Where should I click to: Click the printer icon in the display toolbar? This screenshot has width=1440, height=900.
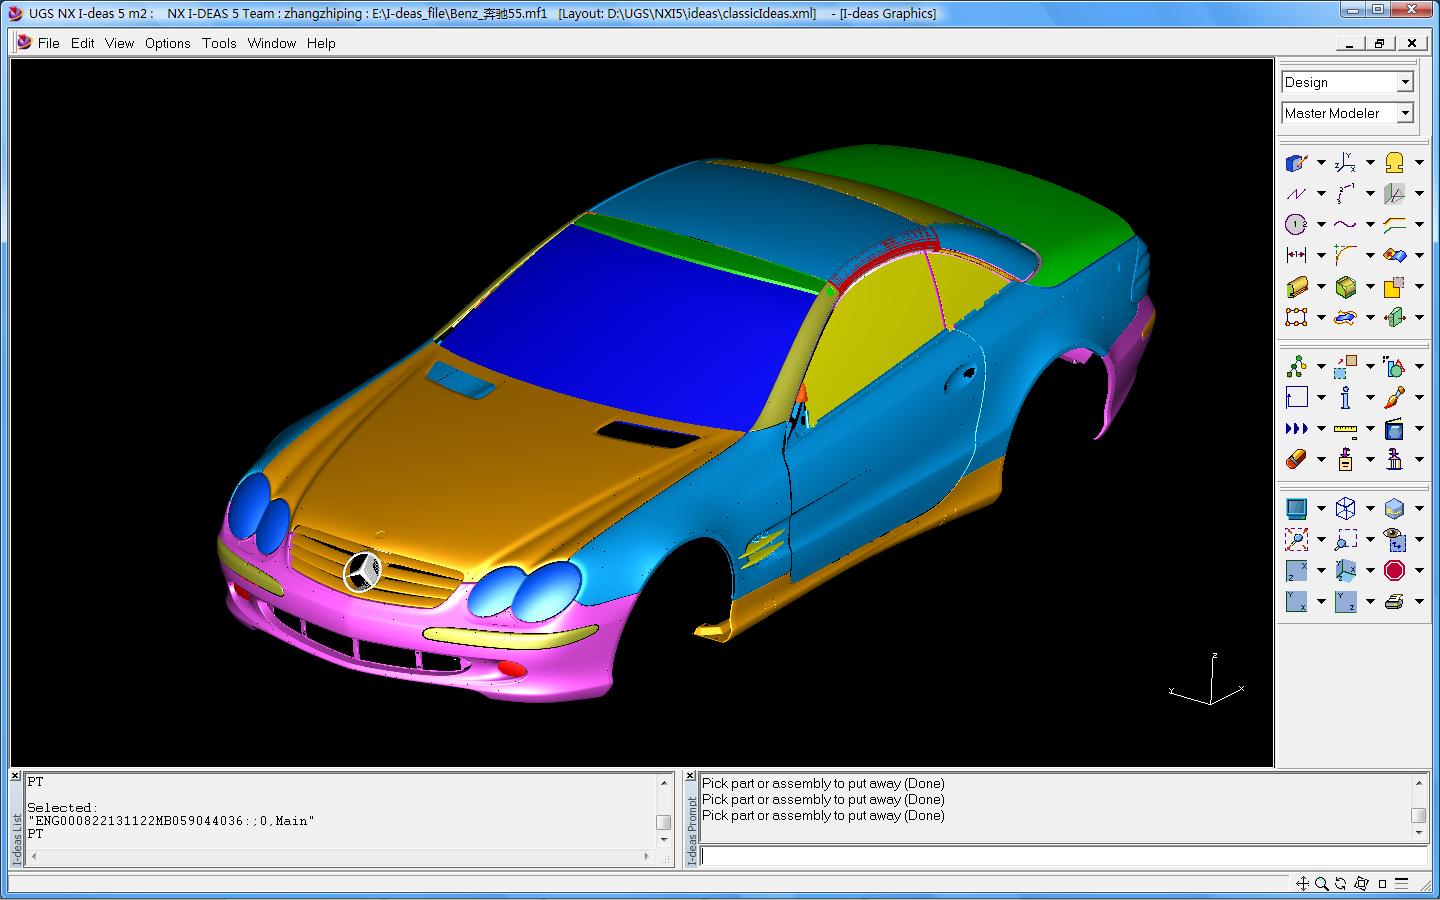[x=1394, y=602]
